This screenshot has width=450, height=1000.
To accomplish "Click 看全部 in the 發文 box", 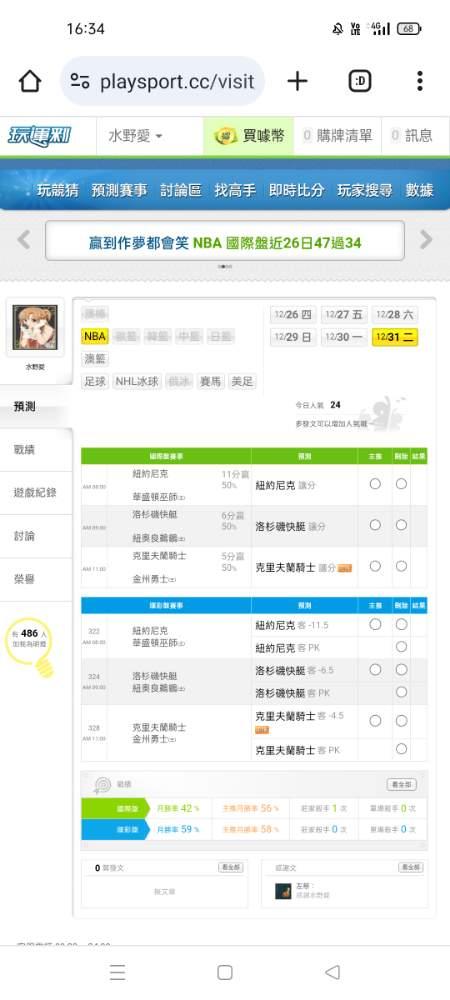I will (231, 867).
